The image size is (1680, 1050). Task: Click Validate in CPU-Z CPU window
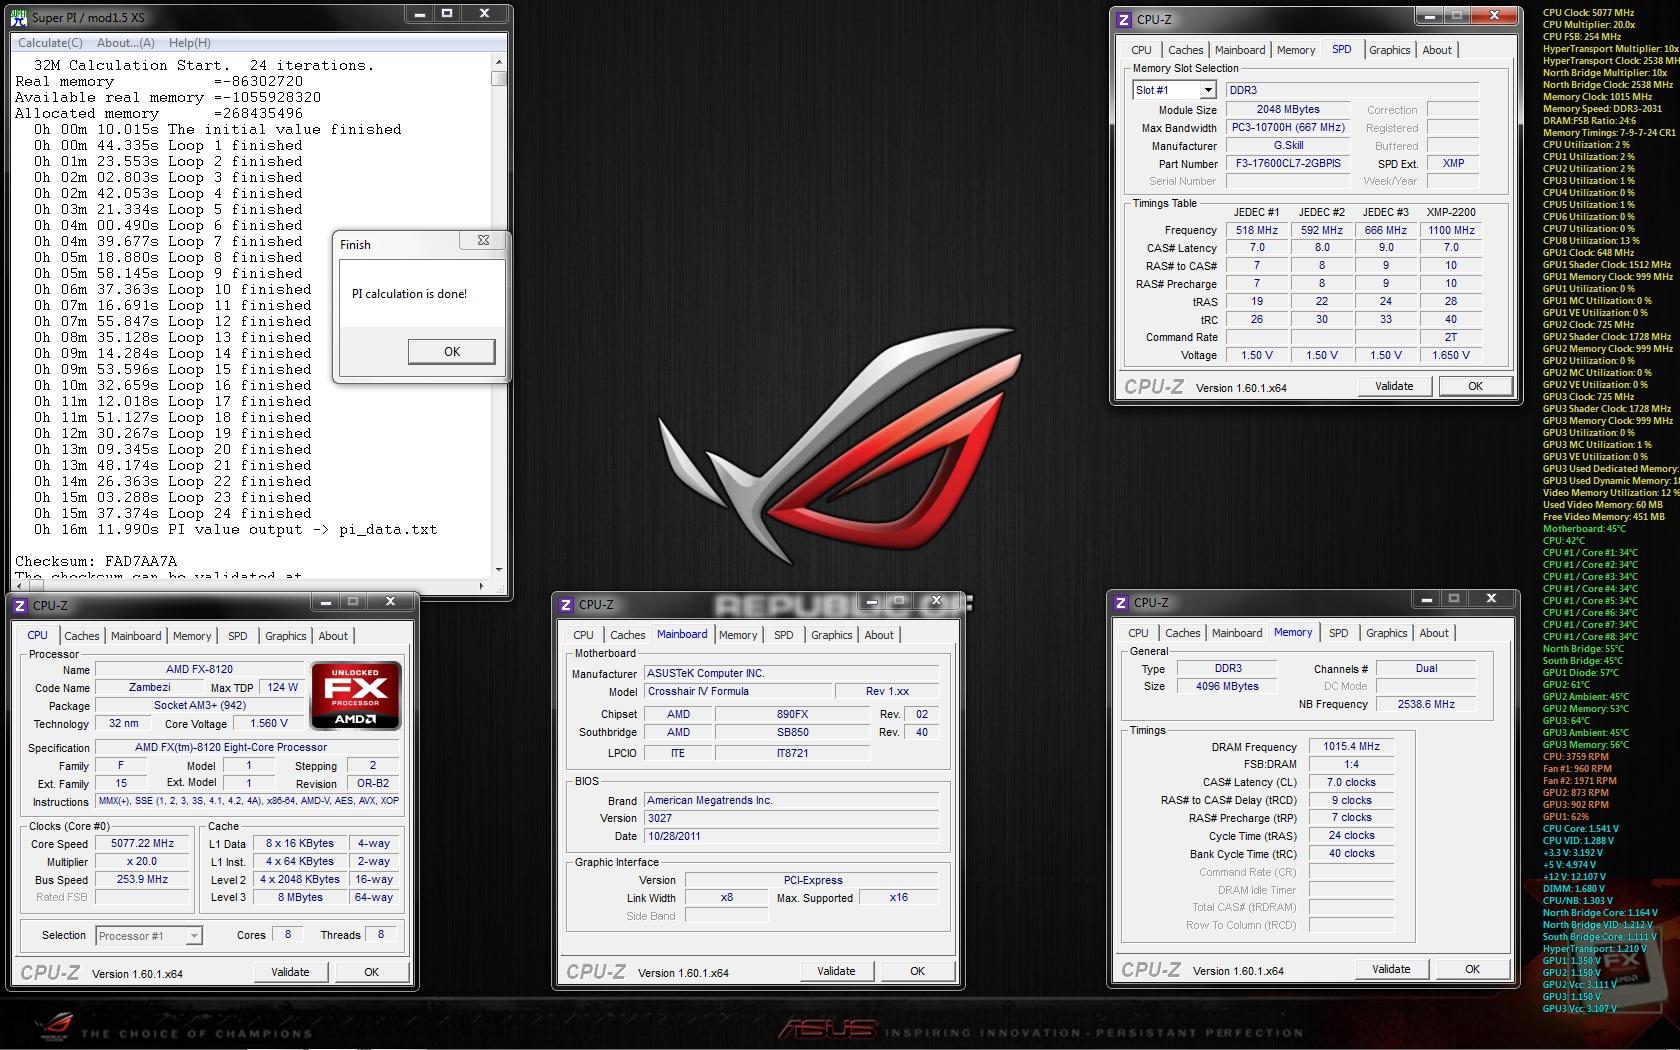(290, 972)
